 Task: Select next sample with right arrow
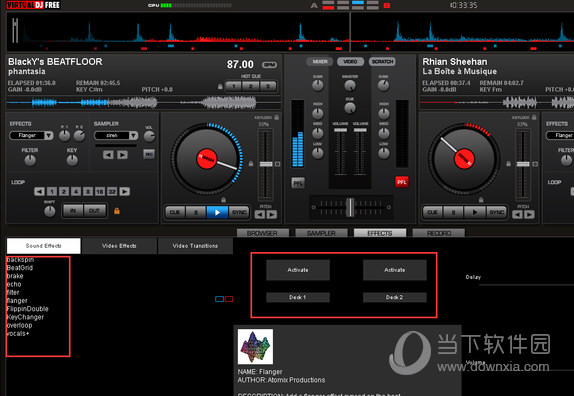click(x=123, y=155)
